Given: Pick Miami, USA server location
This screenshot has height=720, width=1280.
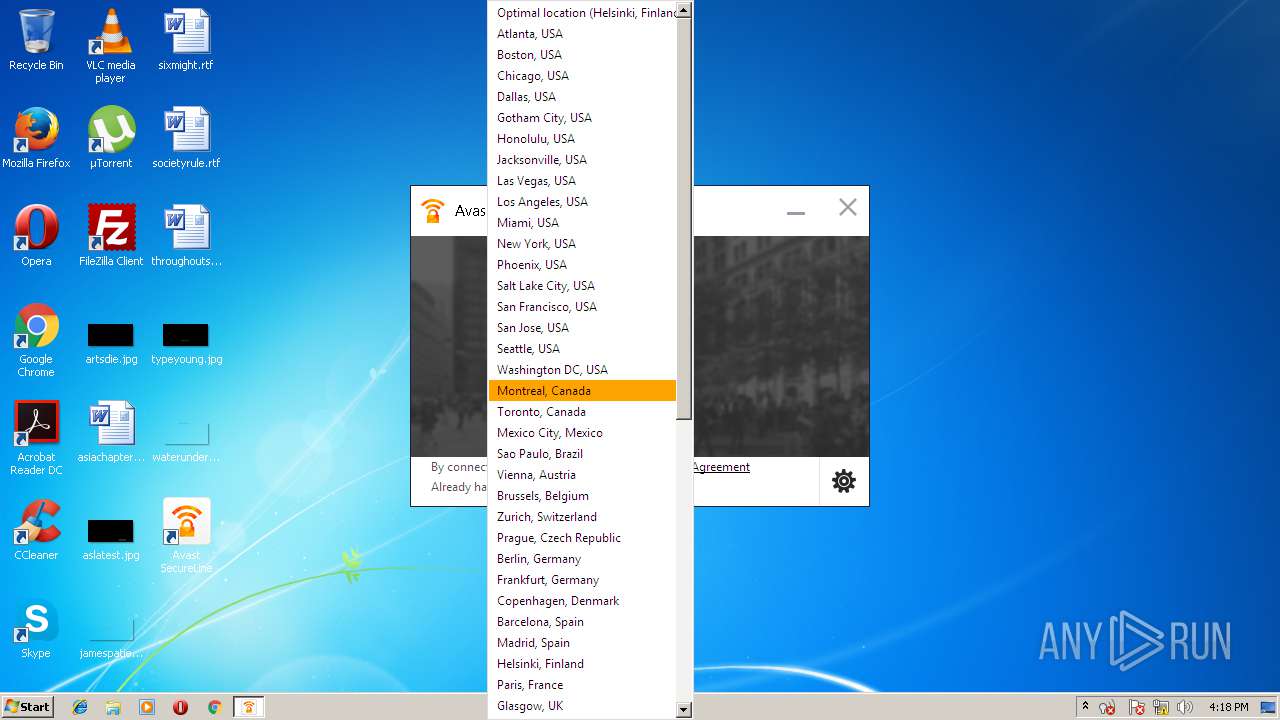Looking at the screenshot, I should [x=583, y=223].
